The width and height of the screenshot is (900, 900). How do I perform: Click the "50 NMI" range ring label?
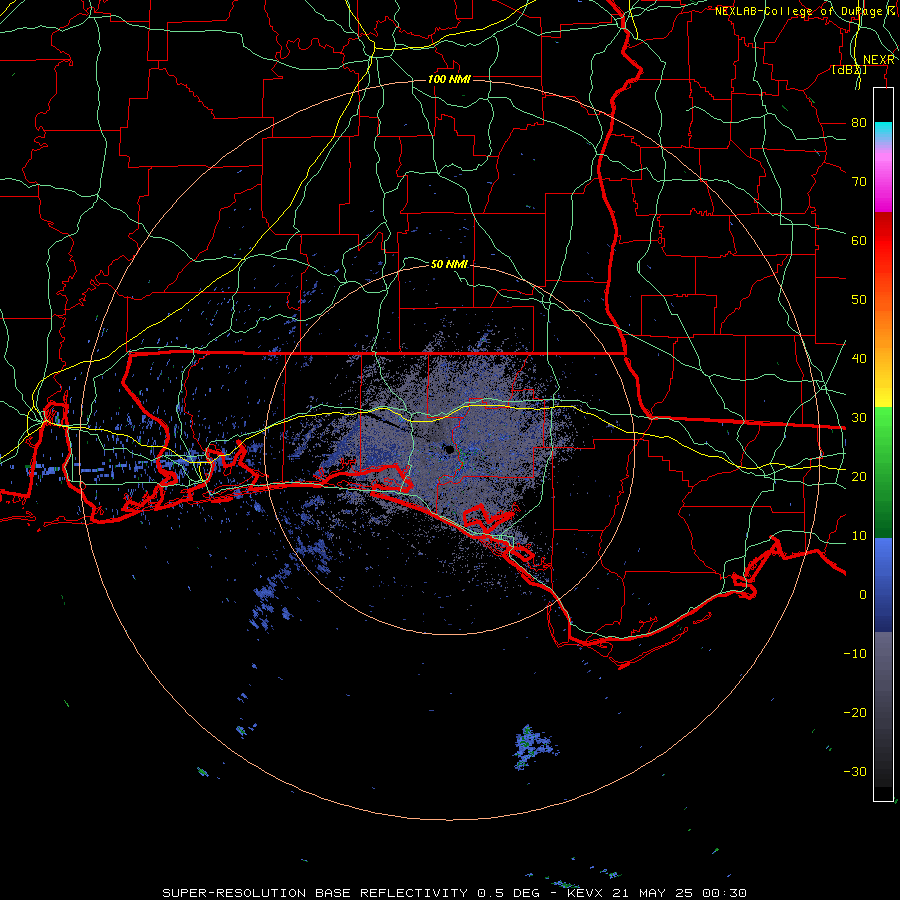[449, 264]
